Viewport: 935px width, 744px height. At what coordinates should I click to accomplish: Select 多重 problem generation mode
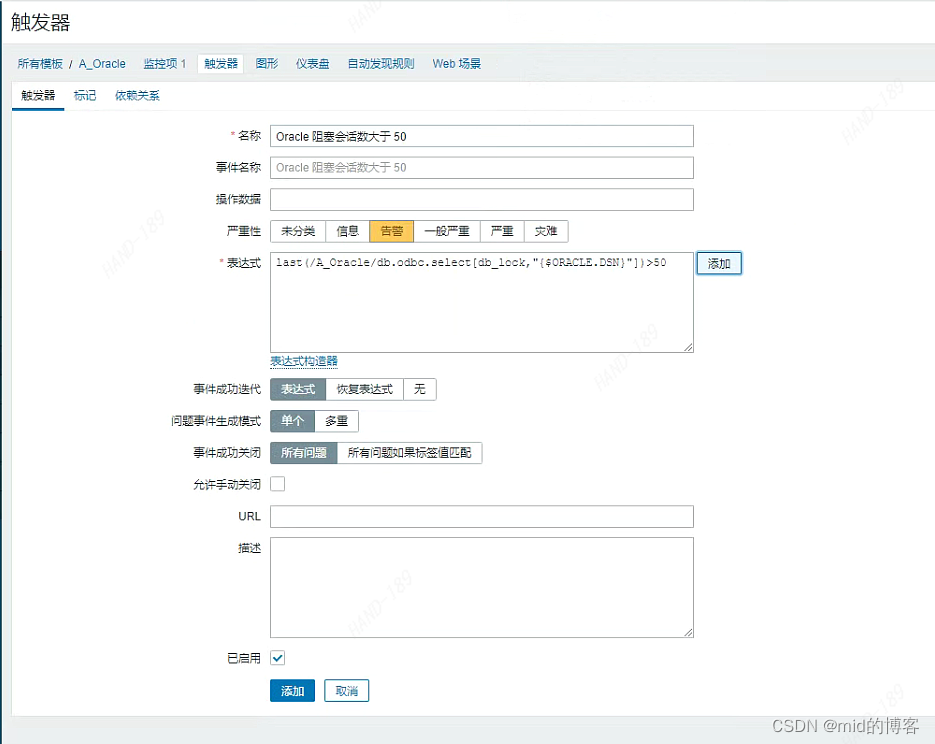(x=336, y=421)
